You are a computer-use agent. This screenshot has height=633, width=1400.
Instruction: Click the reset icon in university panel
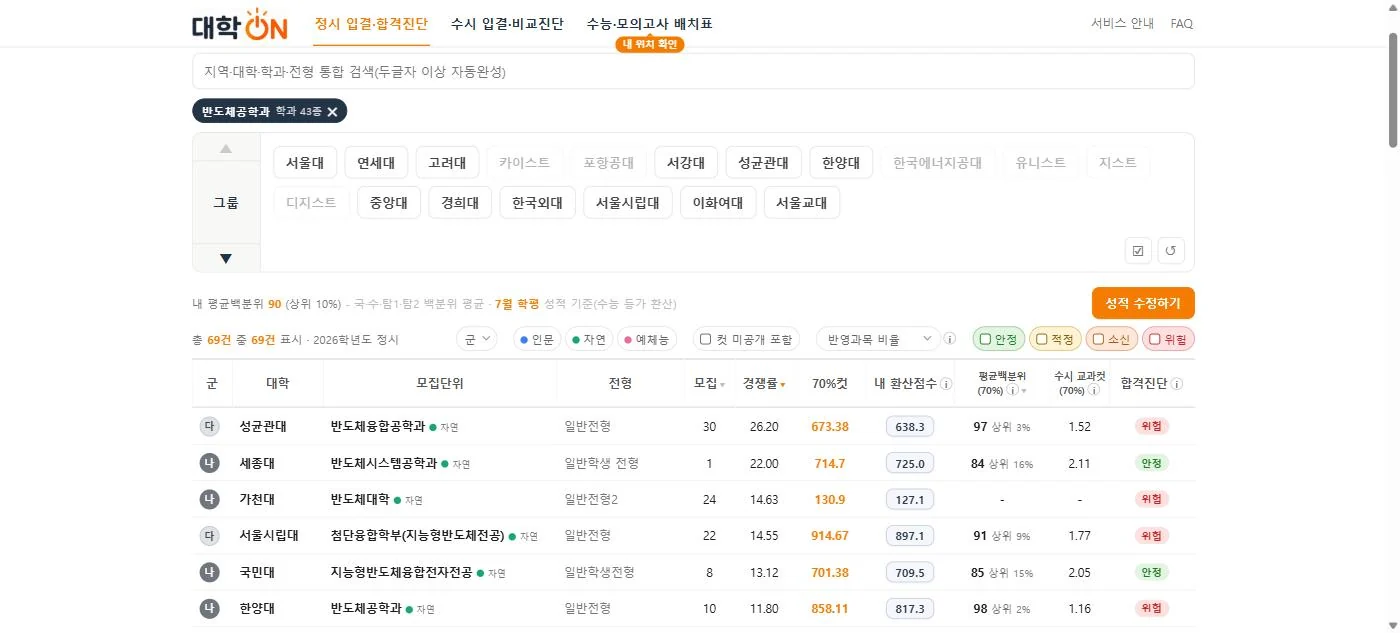click(x=1172, y=250)
